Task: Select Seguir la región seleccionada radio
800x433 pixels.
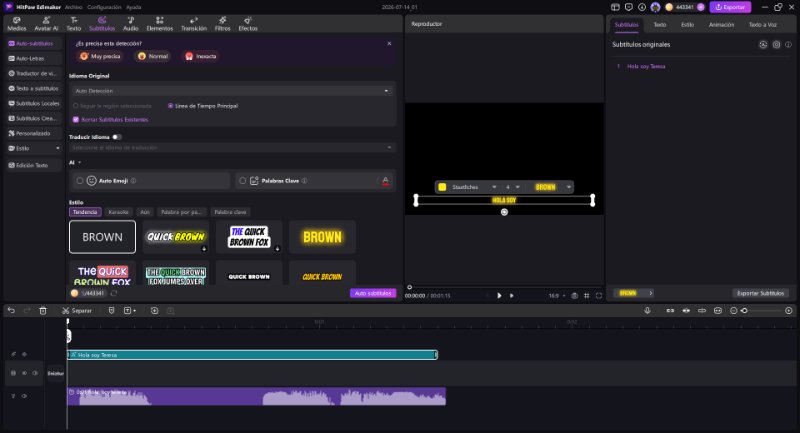Action: tap(76, 106)
